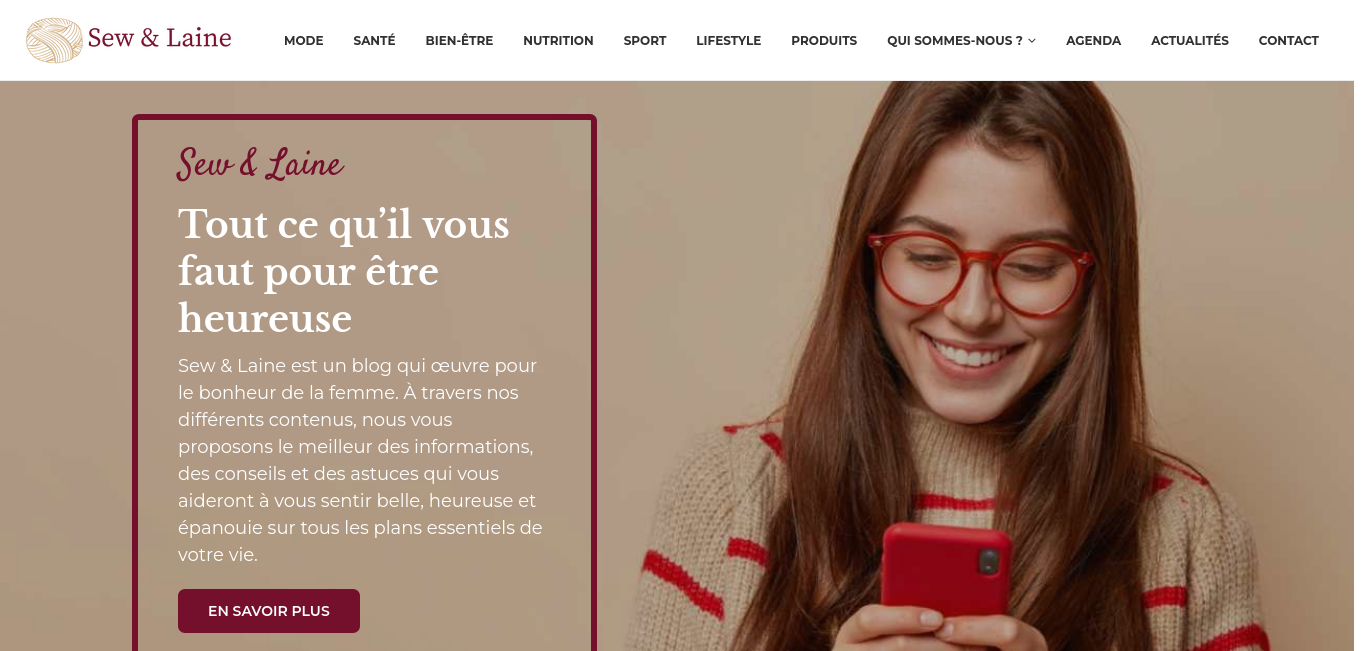The image size is (1366, 651).
Task: Click the chevron next to QUI SOMMES-NOUS
Action: point(1032,41)
